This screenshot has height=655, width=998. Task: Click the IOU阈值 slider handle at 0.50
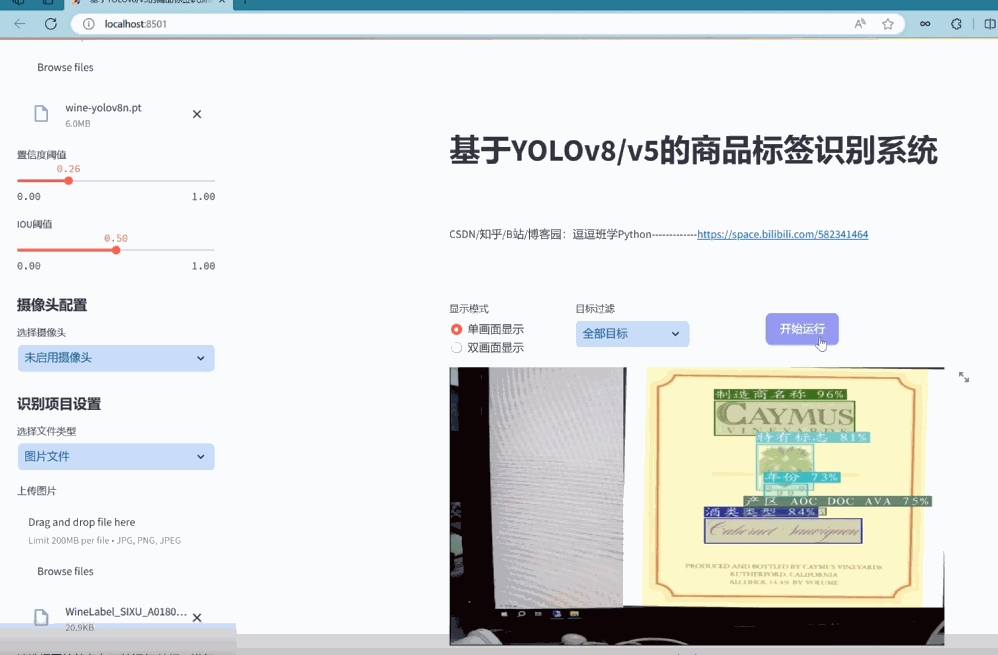(116, 250)
